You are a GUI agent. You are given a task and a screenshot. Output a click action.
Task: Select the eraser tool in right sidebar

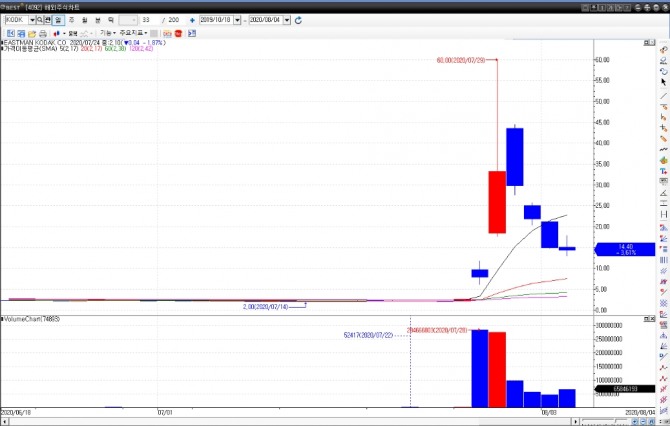[663, 61]
